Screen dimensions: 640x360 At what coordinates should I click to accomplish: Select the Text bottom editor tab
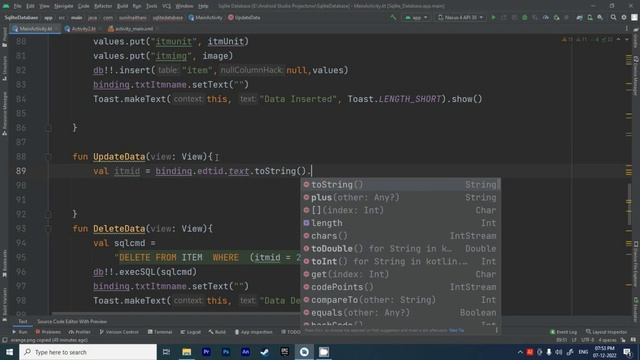[x=22, y=322]
